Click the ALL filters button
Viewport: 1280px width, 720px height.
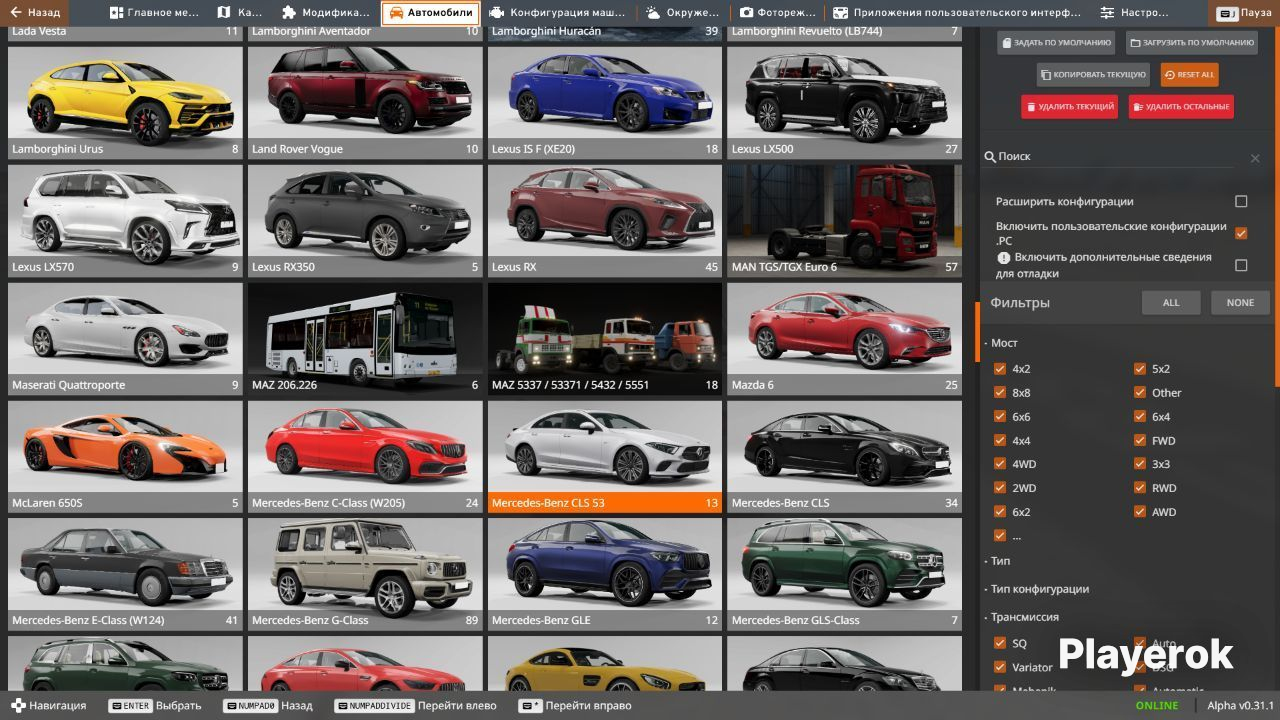click(1171, 303)
